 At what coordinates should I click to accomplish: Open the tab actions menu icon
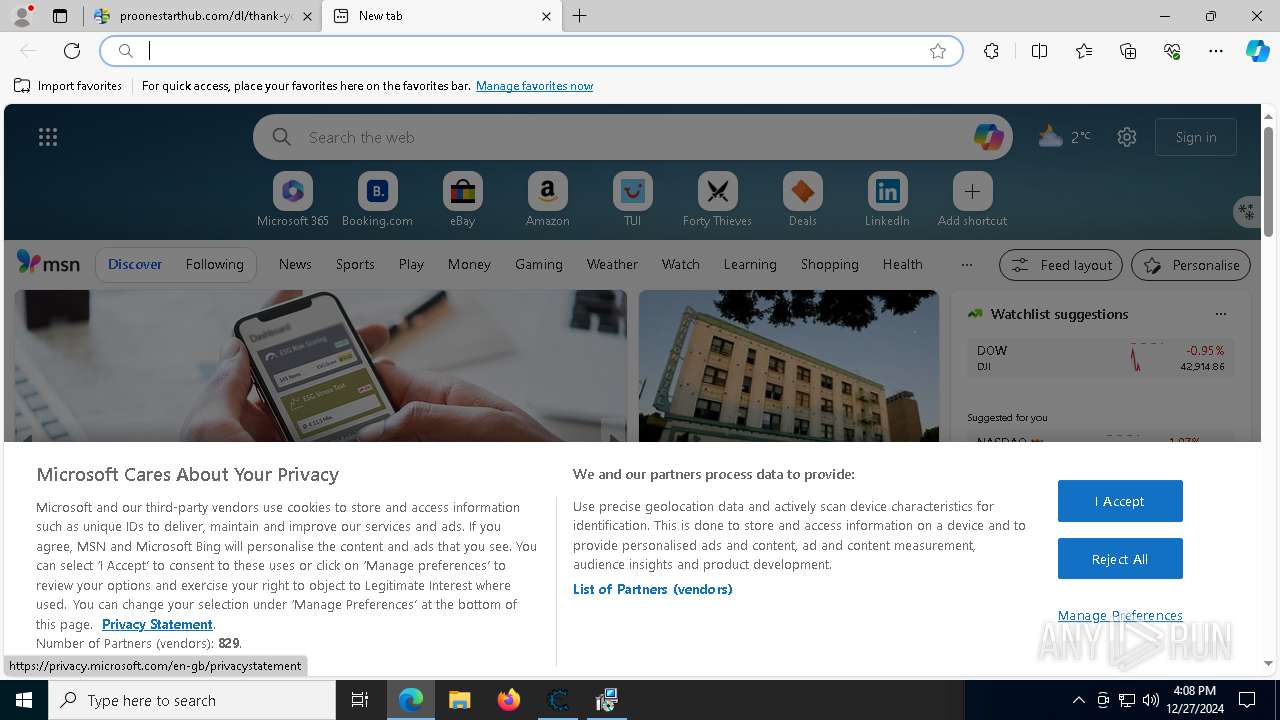(x=60, y=16)
